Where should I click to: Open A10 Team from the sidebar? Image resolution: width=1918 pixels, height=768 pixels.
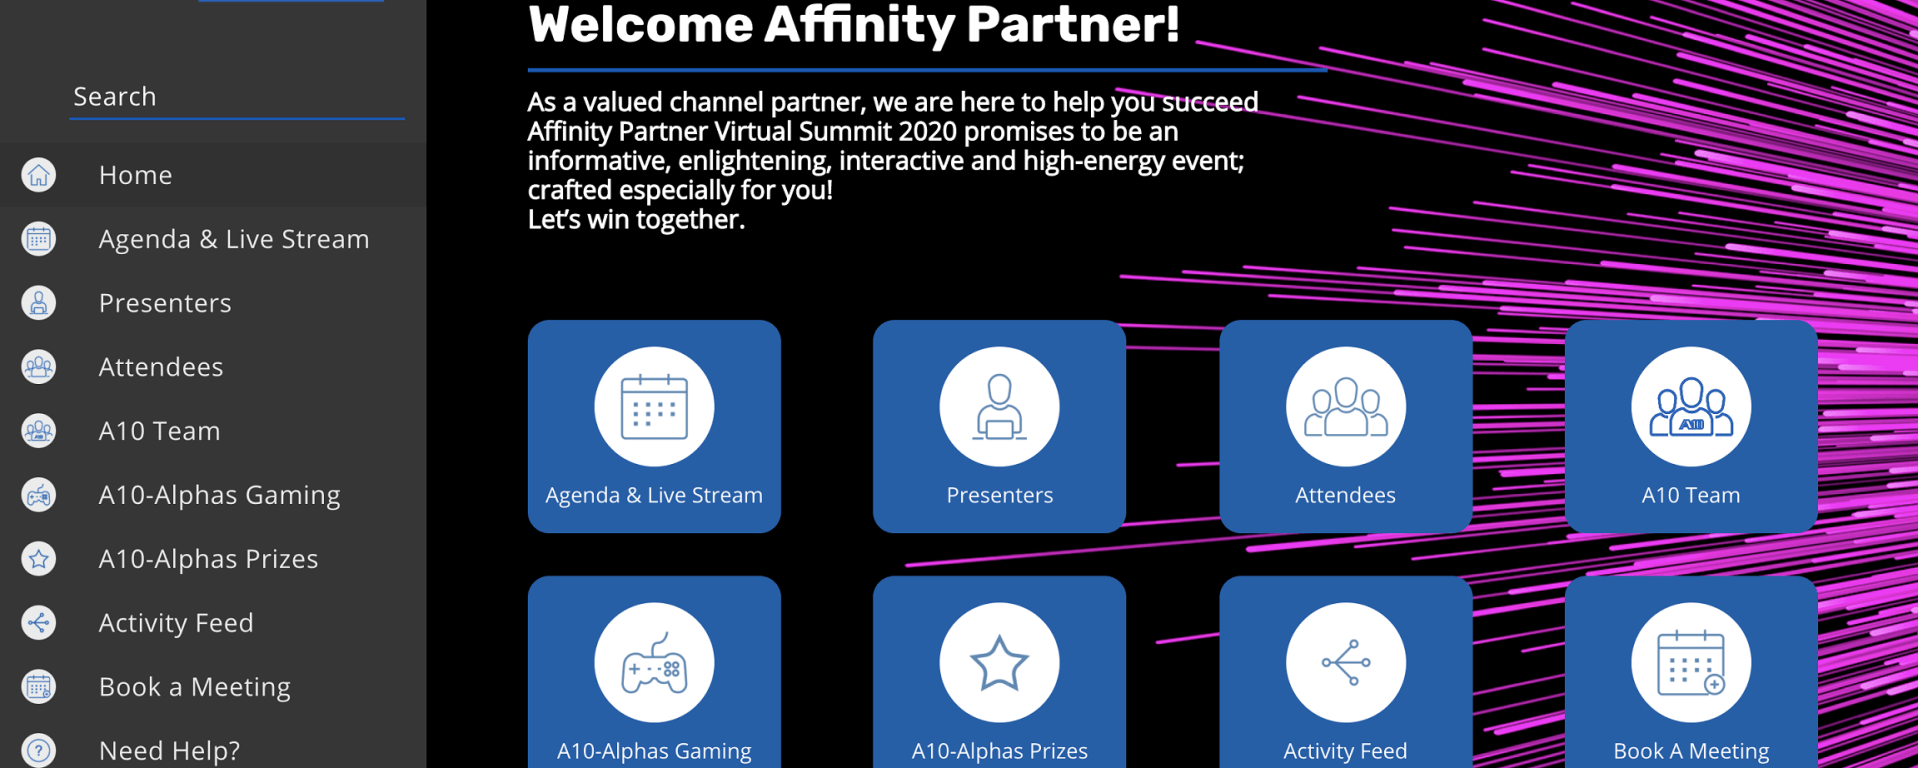click(x=159, y=431)
